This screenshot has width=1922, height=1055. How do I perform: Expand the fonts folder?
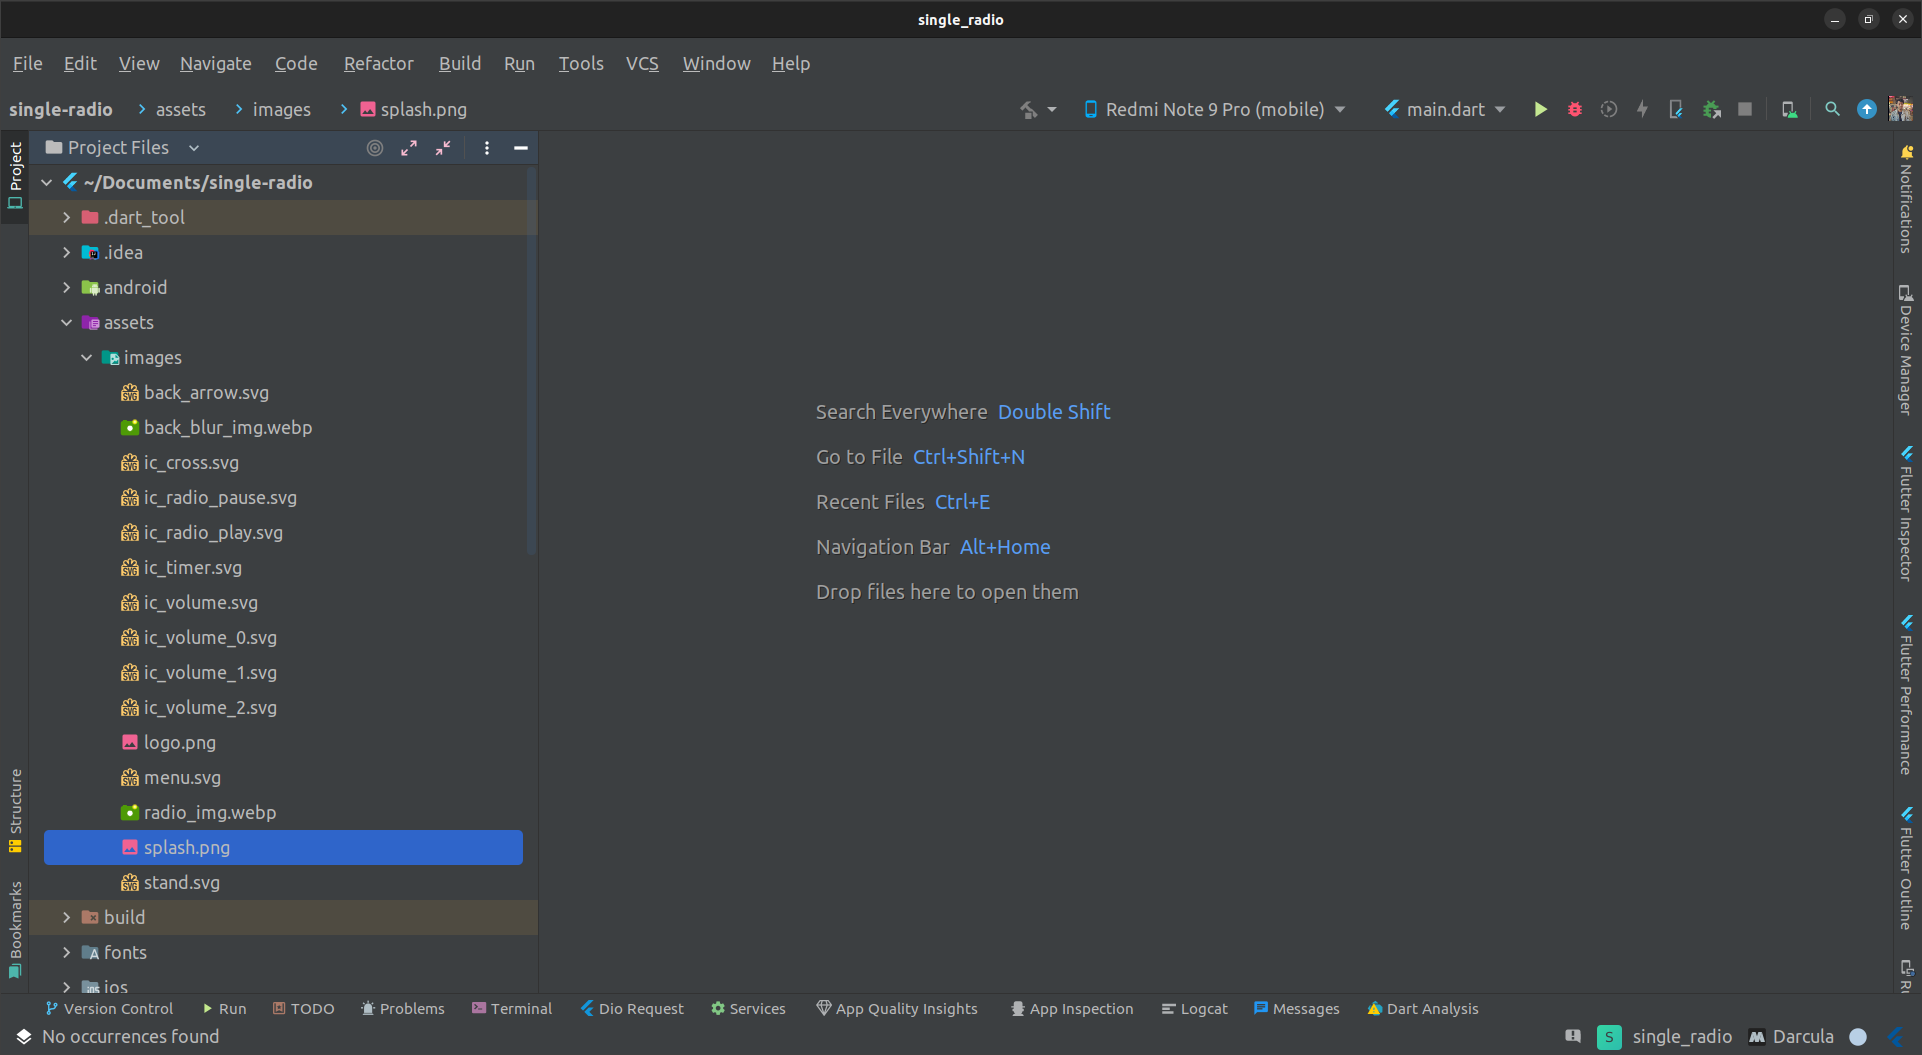[x=66, y=952]
